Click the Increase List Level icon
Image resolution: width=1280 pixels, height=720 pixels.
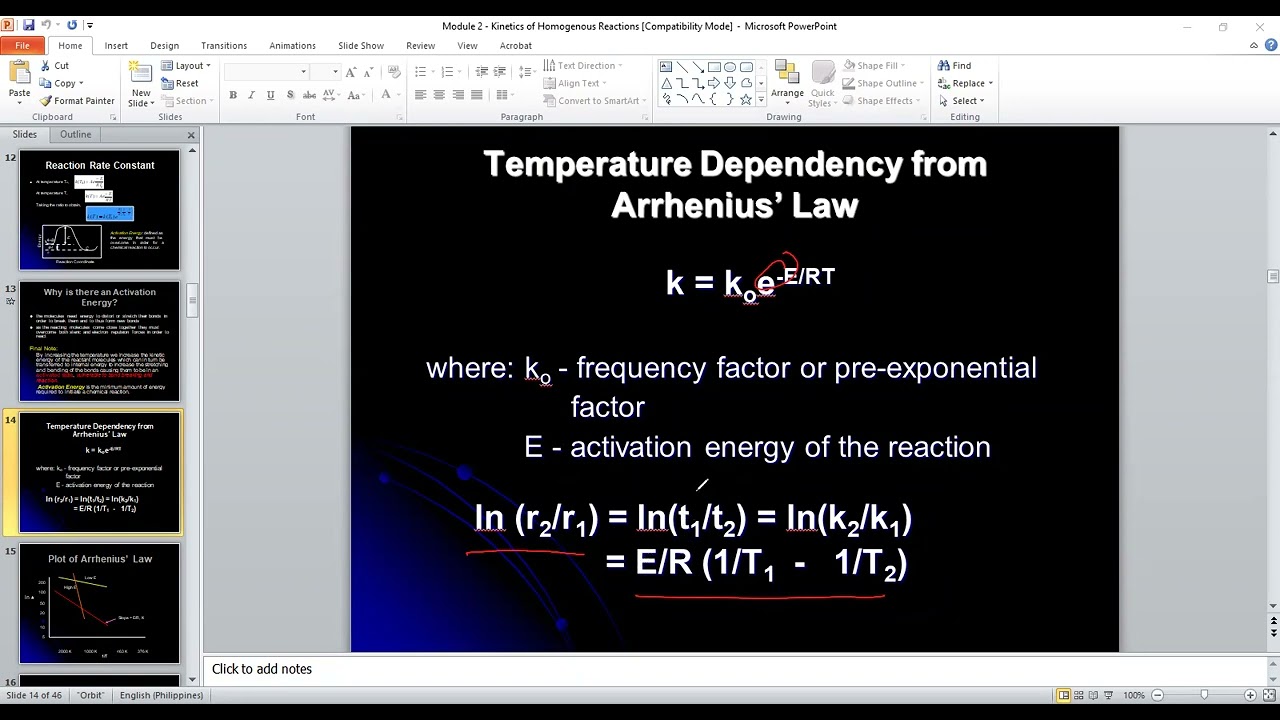(500, 72)
